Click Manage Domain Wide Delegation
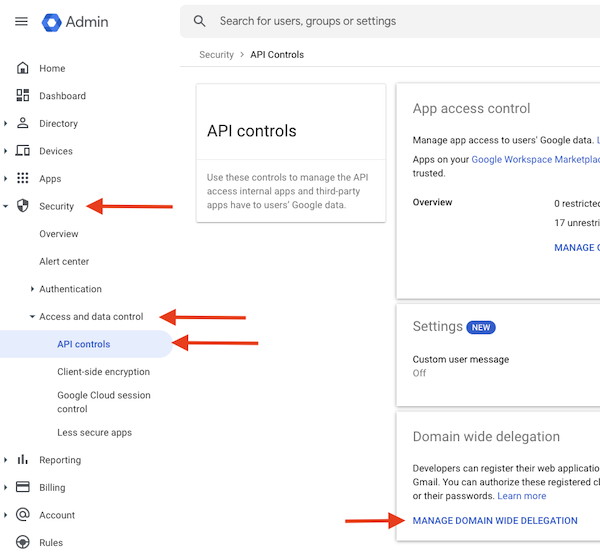Image resolution: width=600 pixels, height=555 pixels. coord(495,521)
